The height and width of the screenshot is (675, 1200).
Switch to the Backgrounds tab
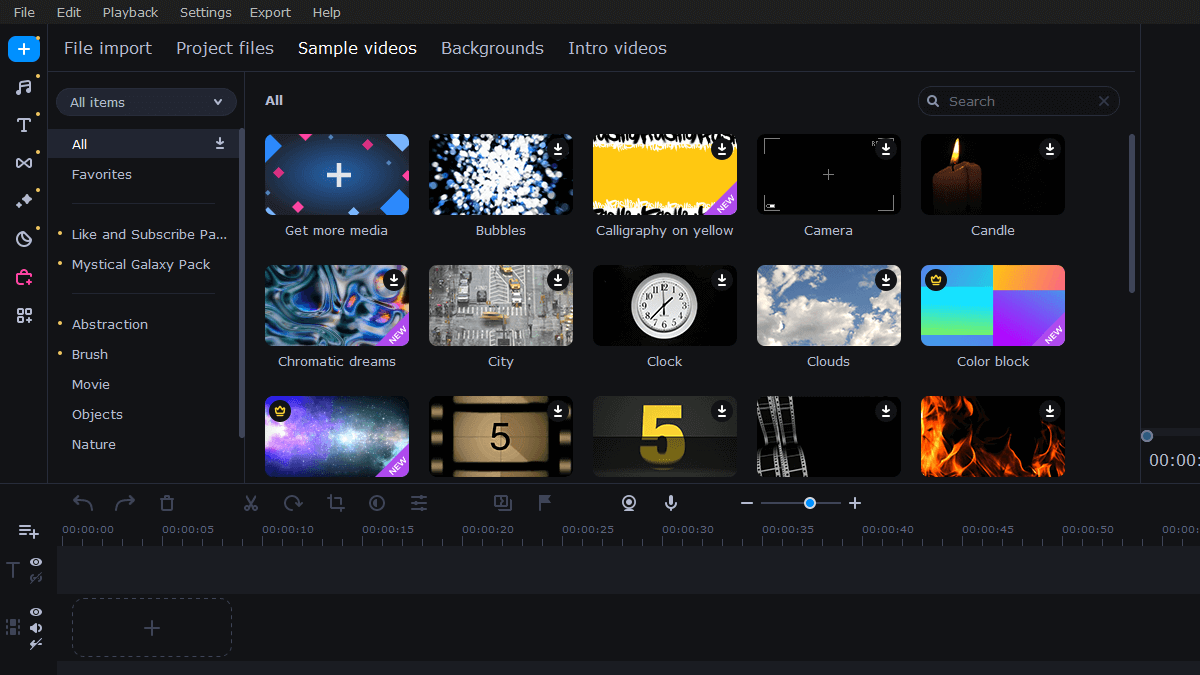(492, 47)
